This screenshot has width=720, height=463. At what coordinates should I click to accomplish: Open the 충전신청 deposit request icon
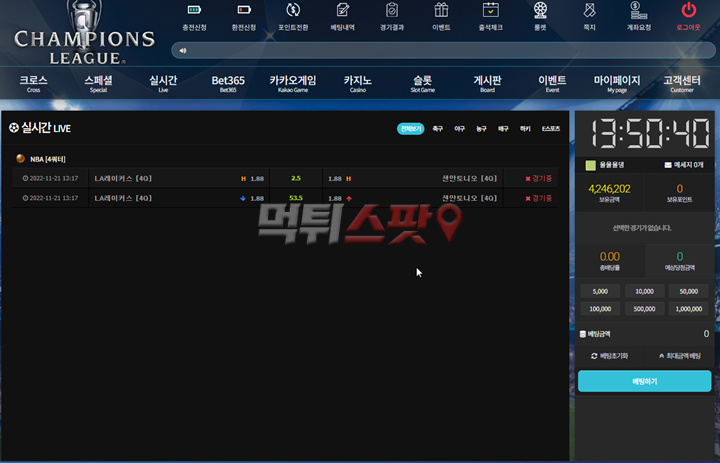pyautogui.click(x=194, y=10)
